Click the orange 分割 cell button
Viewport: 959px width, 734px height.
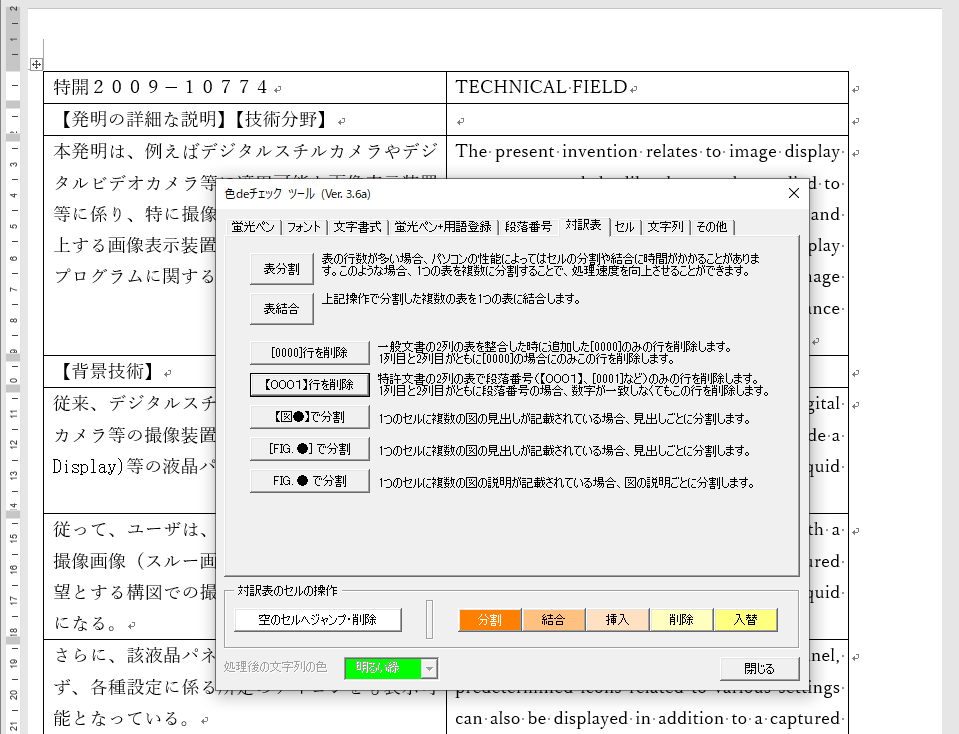(x=490, y=620)
